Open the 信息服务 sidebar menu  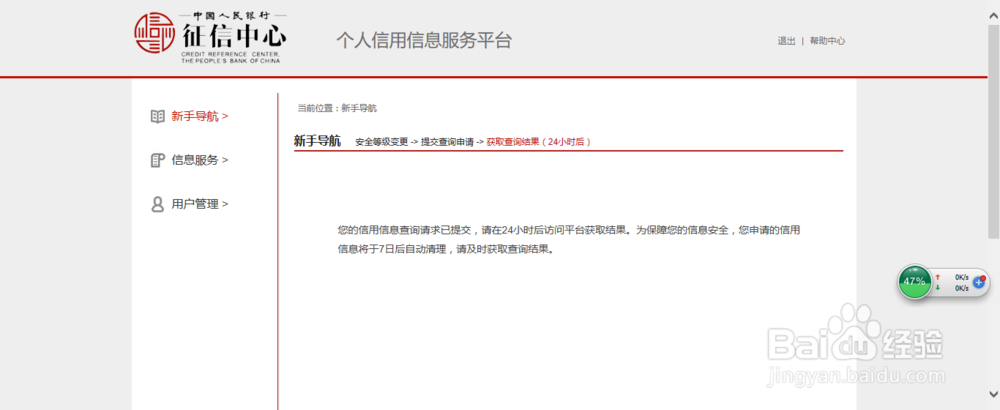(200, 160)
